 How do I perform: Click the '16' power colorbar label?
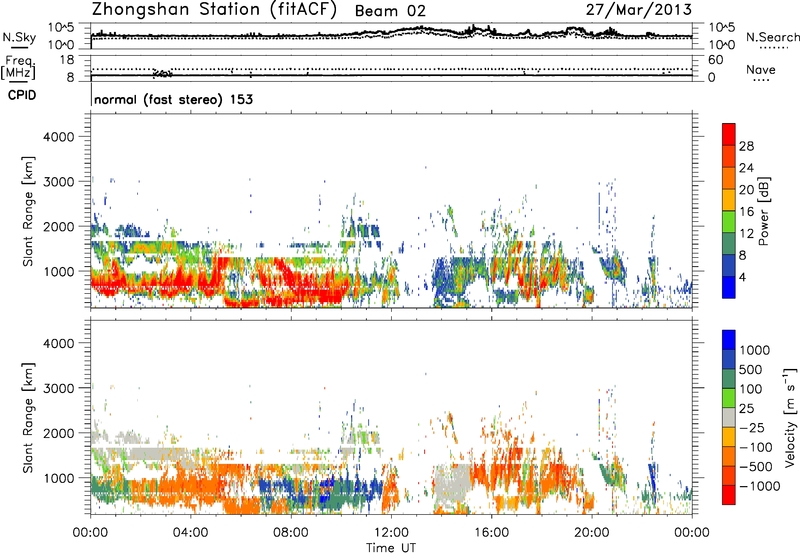(x=746, y=212)
